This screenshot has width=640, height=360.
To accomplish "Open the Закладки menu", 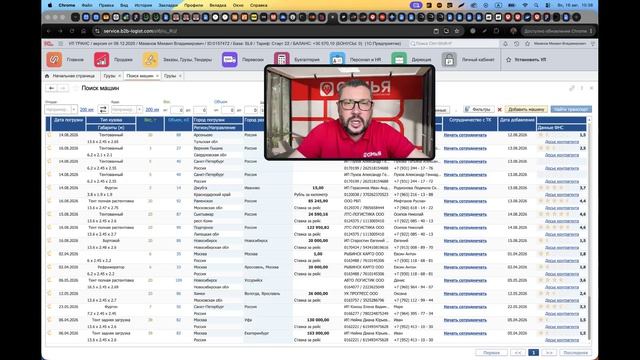I will coord(168,5).
